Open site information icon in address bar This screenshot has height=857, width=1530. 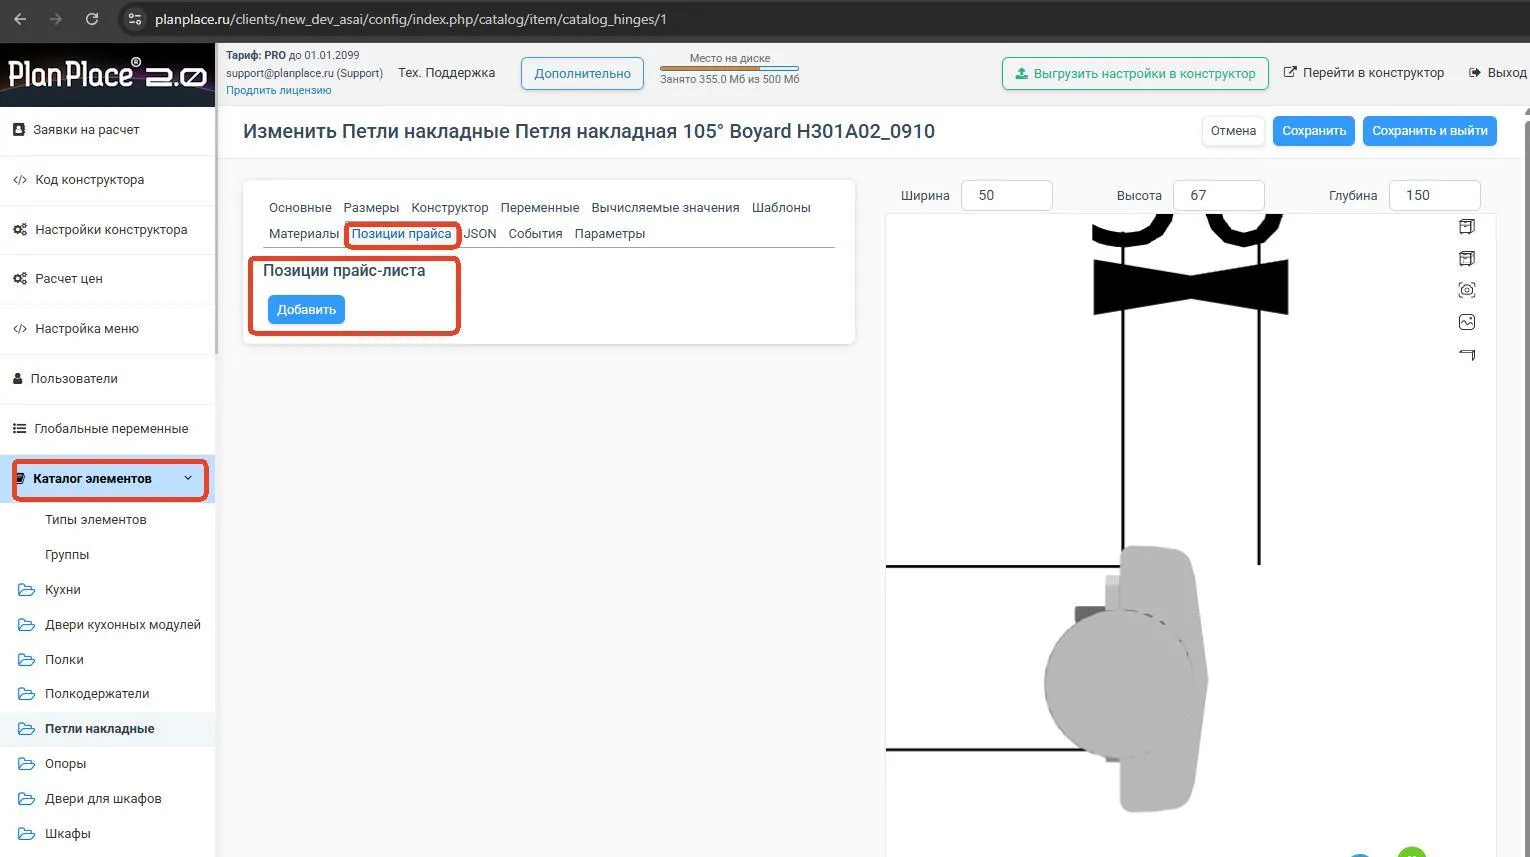(135, 19)
